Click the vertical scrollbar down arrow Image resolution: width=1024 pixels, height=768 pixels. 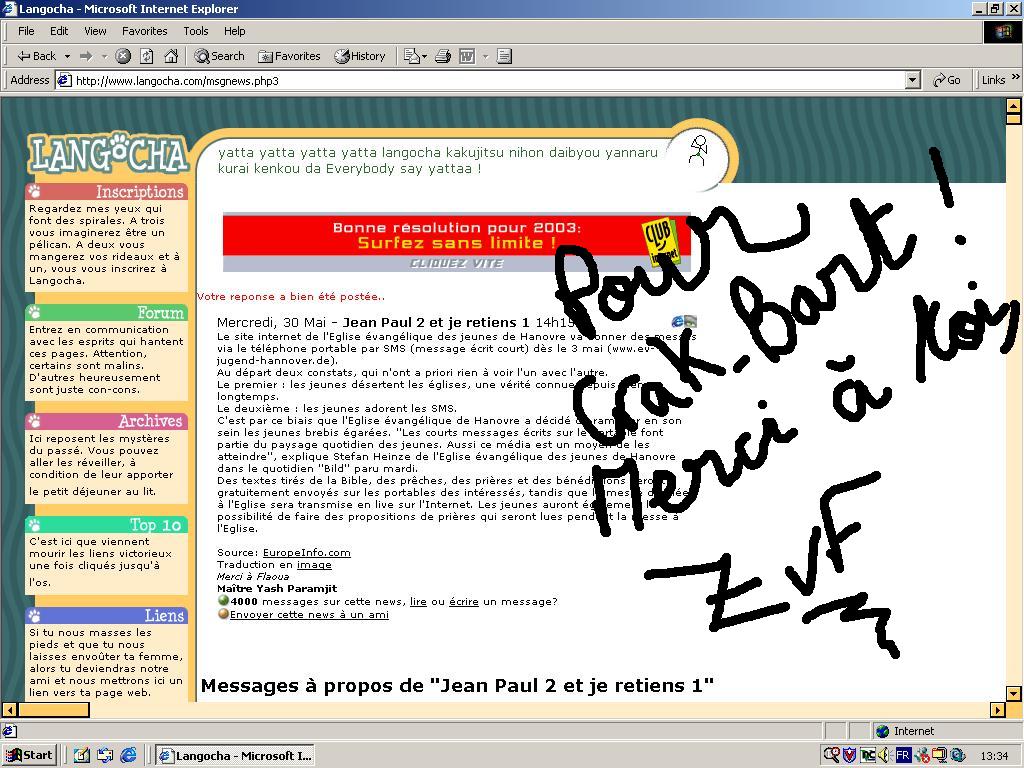[x=1013, y=693]
